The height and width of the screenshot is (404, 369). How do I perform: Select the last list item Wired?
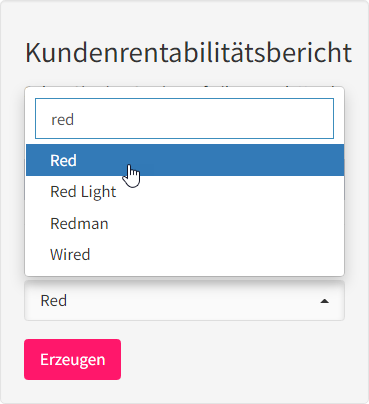coord(185,254)
